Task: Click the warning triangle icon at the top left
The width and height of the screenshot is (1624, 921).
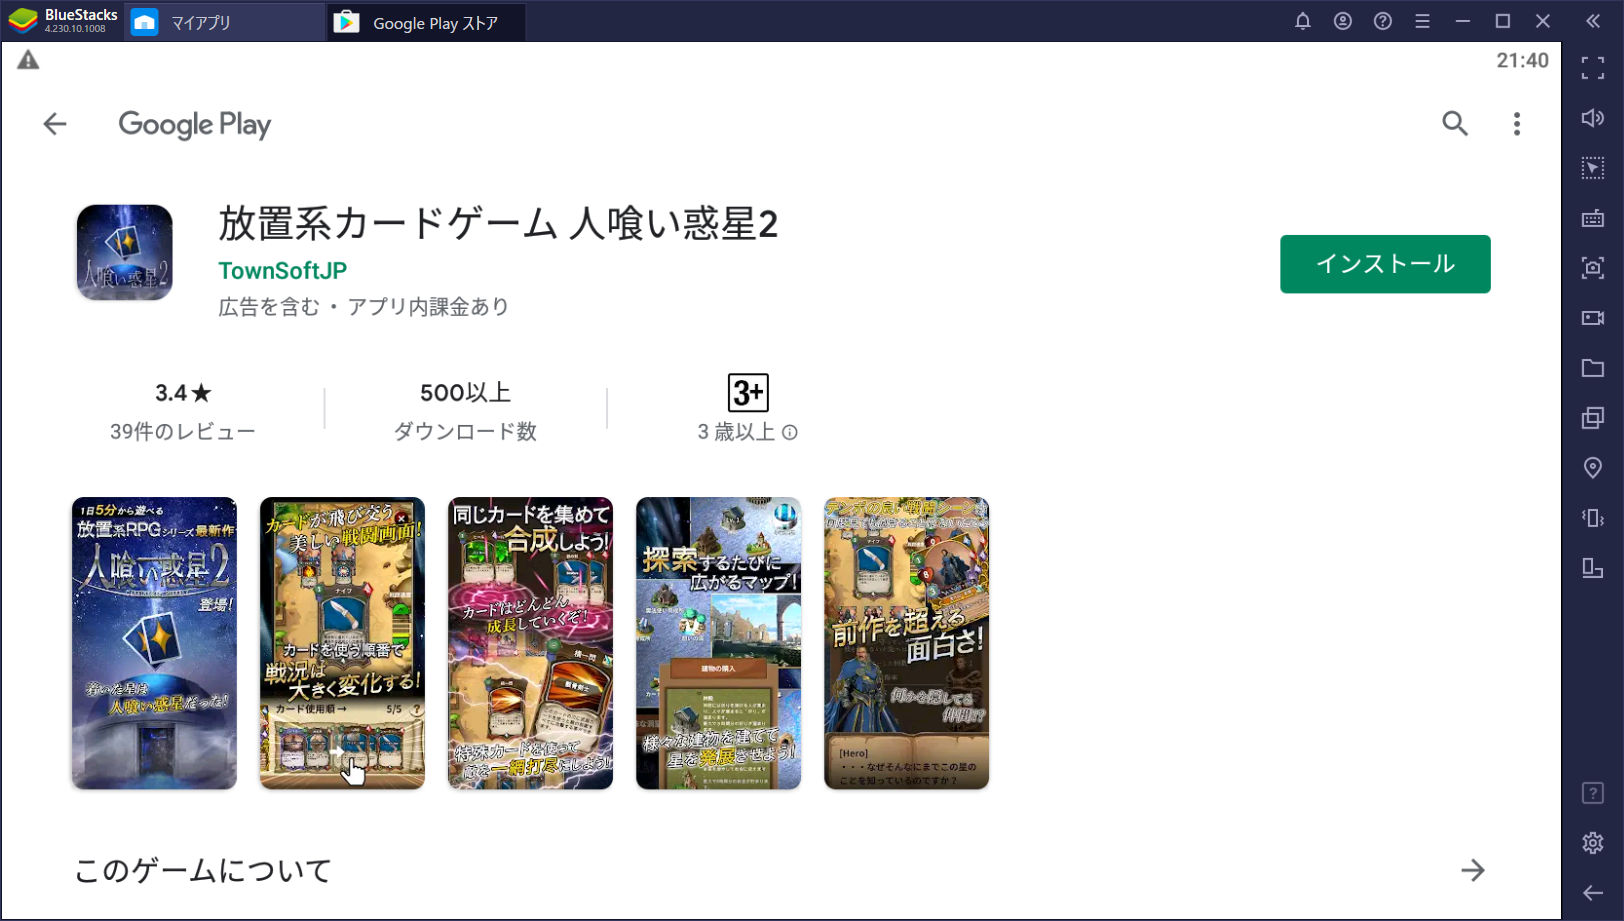Action: pyautogui.click(x=28, y=60)
